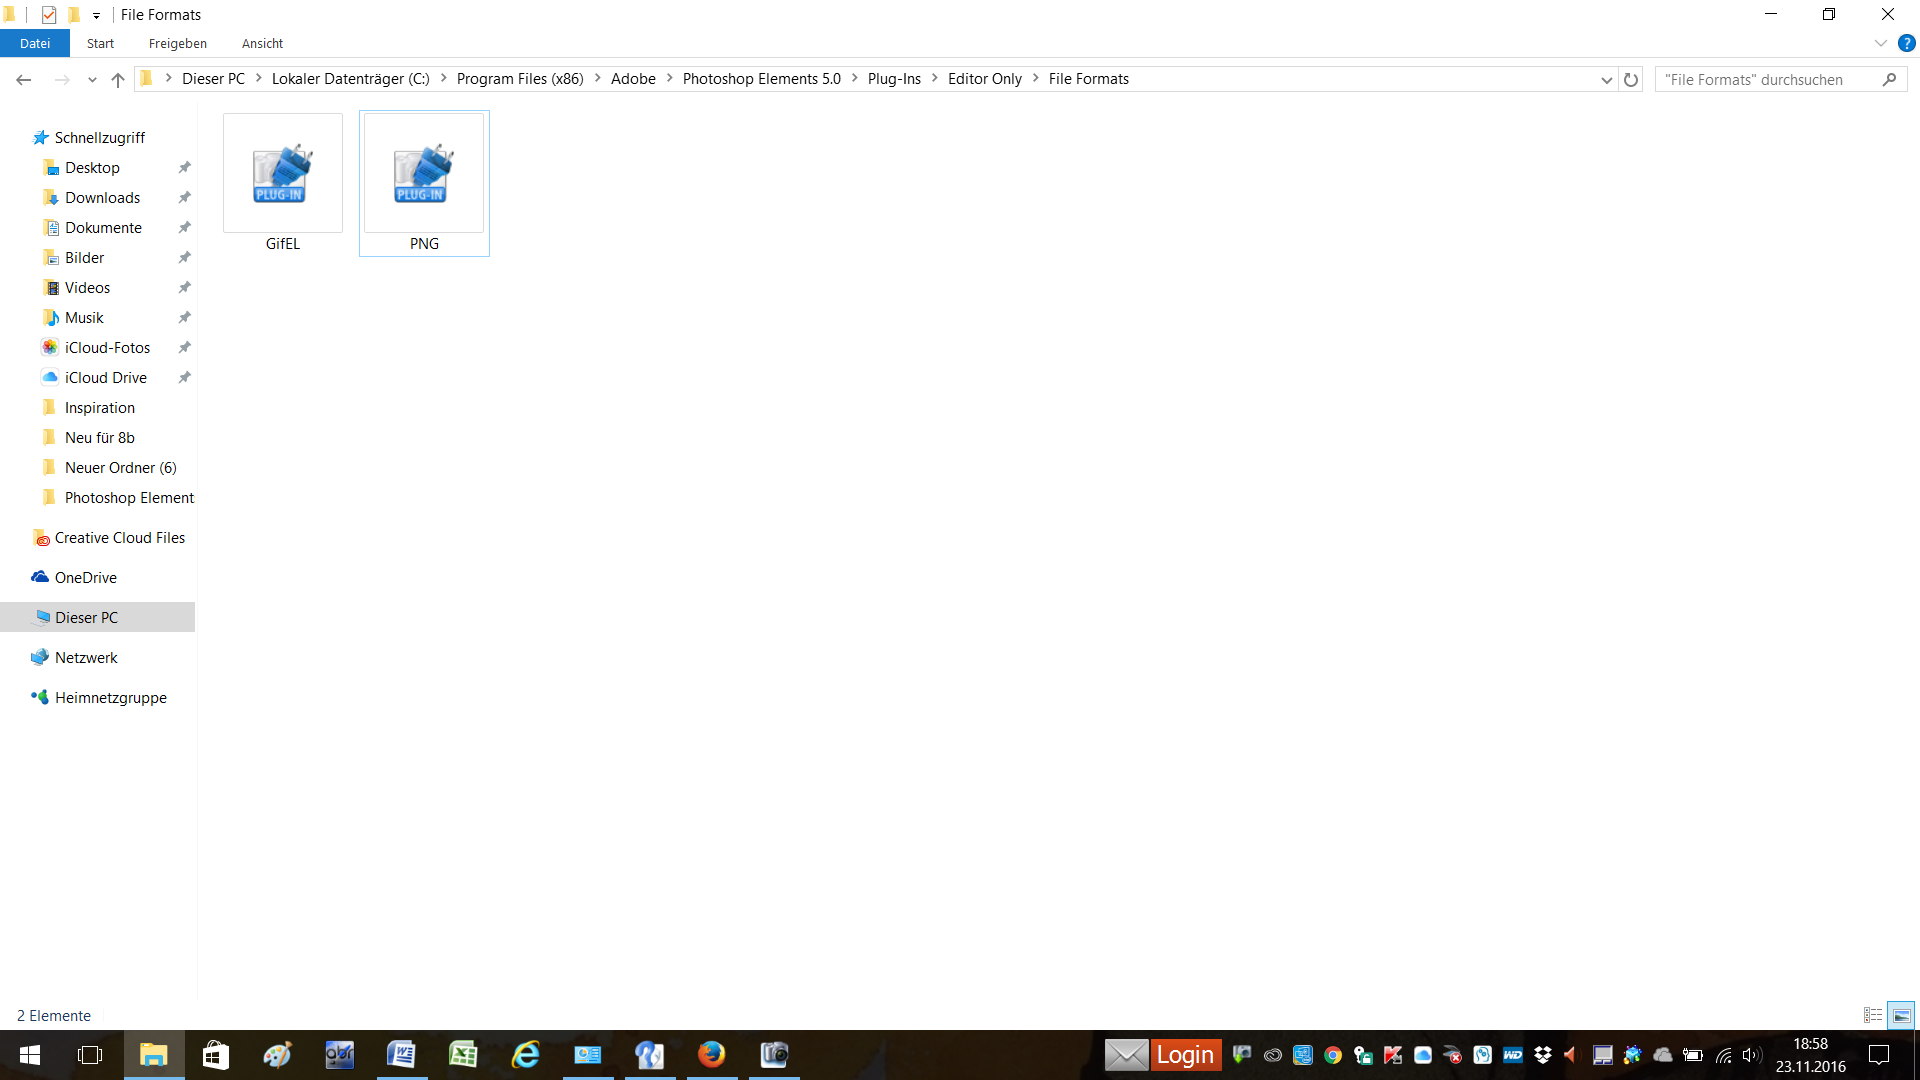The image size is (1920, 1080).
Task: Open Creative Cloud Files folder
Action: (x=120, y=537)
